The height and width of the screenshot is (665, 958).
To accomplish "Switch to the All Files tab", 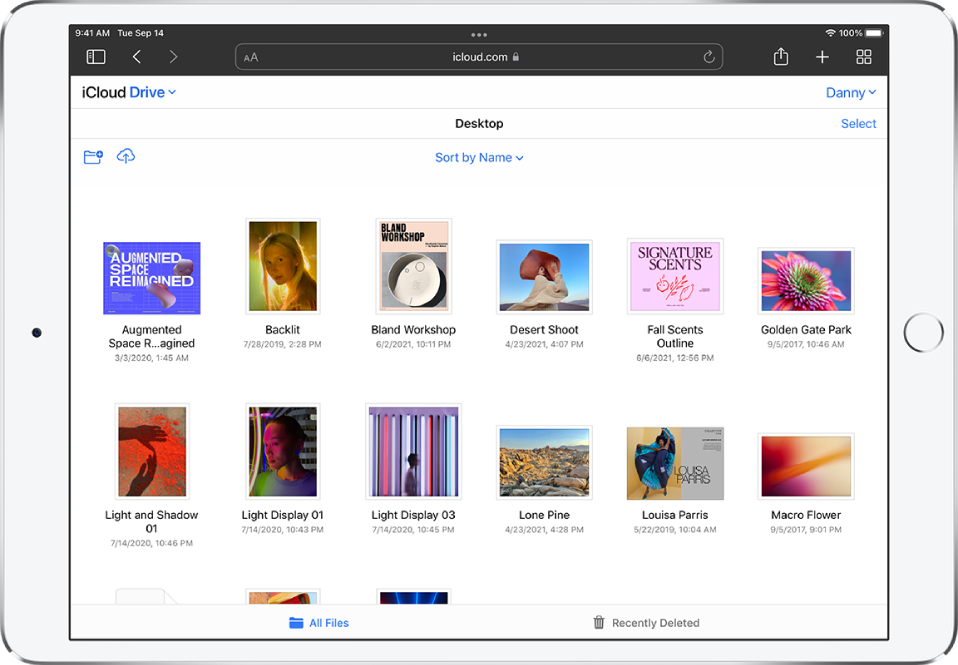I will click(x=318, y=623).
